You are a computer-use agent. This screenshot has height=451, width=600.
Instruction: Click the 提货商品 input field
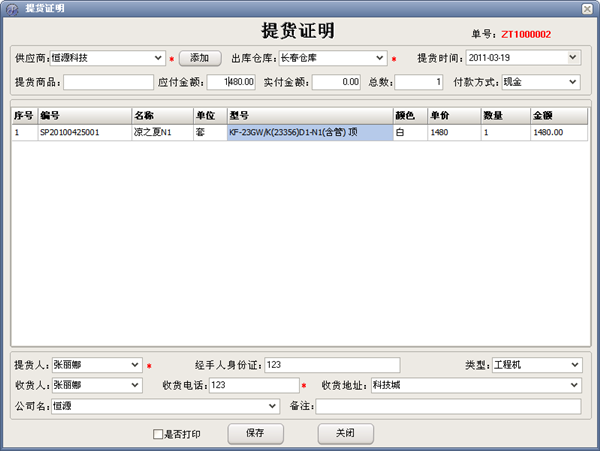(93, 81)
